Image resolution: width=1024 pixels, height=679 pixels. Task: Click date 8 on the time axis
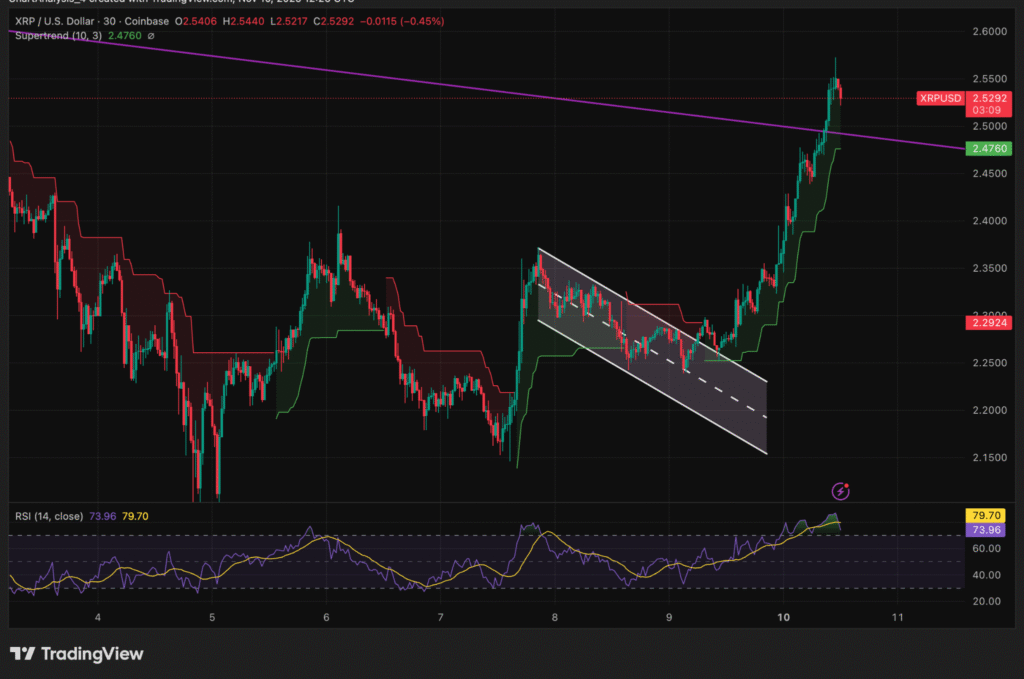555,618
